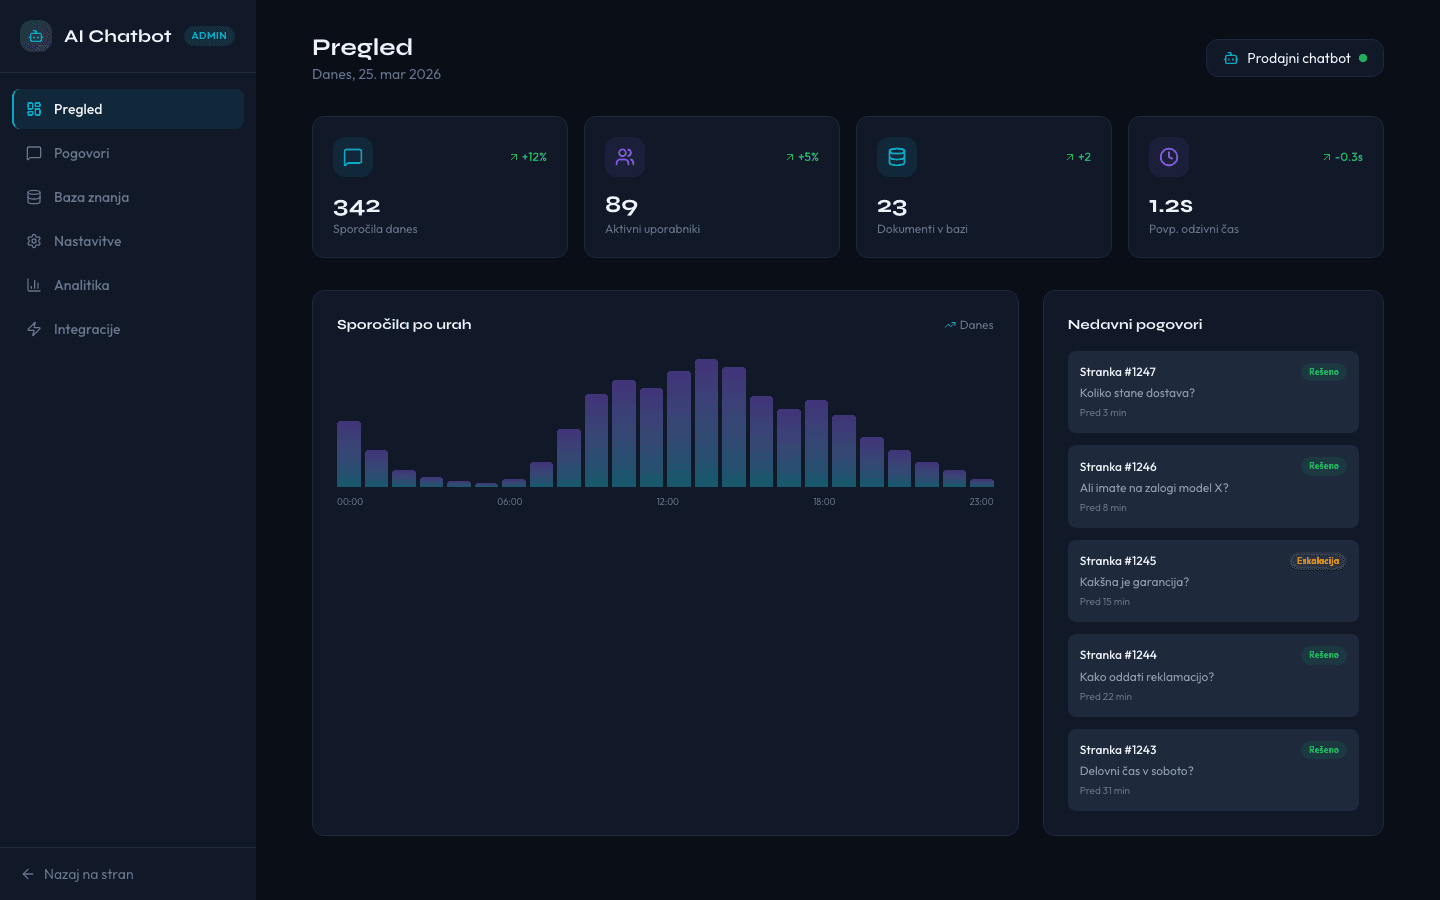Click the users icon on Aktivni uporabniki card
Viewport: 1440px width, 900px height.
coord(625,157)
